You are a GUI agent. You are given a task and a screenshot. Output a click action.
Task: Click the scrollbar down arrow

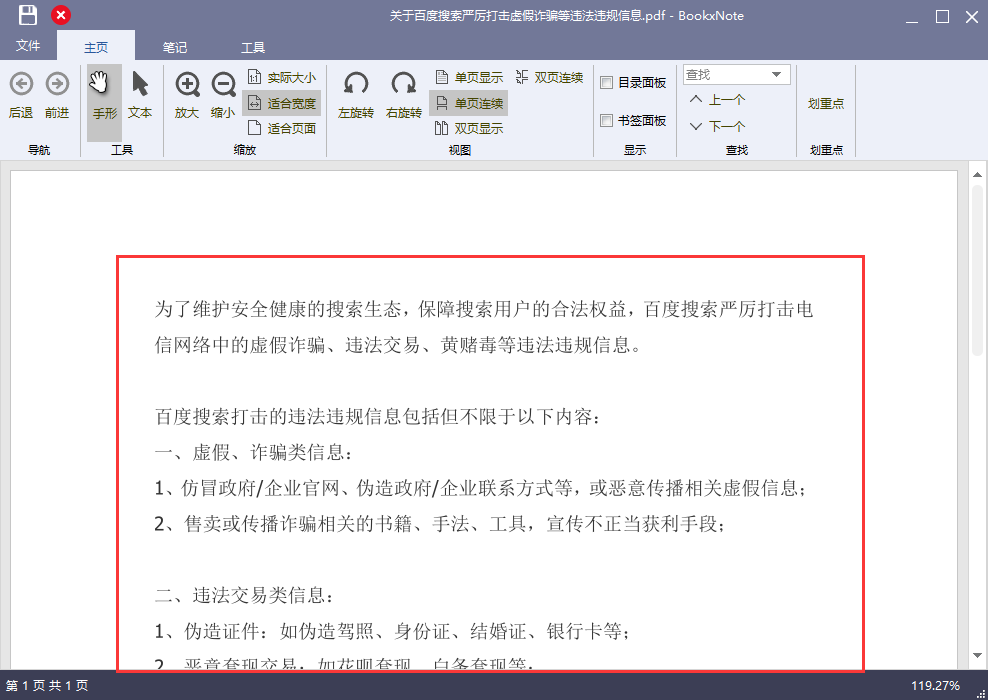click(977, 657)
